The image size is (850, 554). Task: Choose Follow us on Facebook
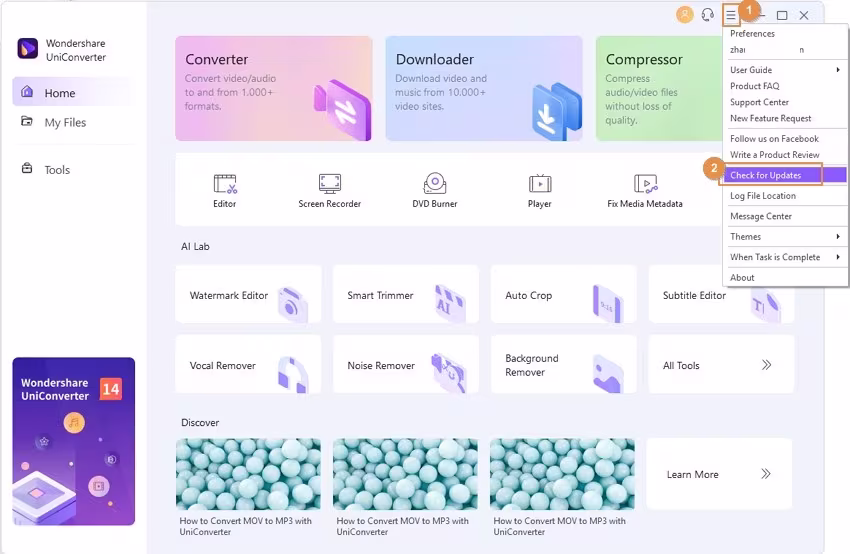tap(785, 139)
